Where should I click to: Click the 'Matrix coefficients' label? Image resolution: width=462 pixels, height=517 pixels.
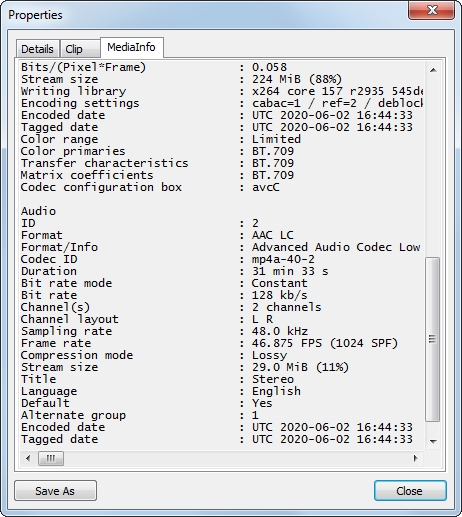[87, 175]
